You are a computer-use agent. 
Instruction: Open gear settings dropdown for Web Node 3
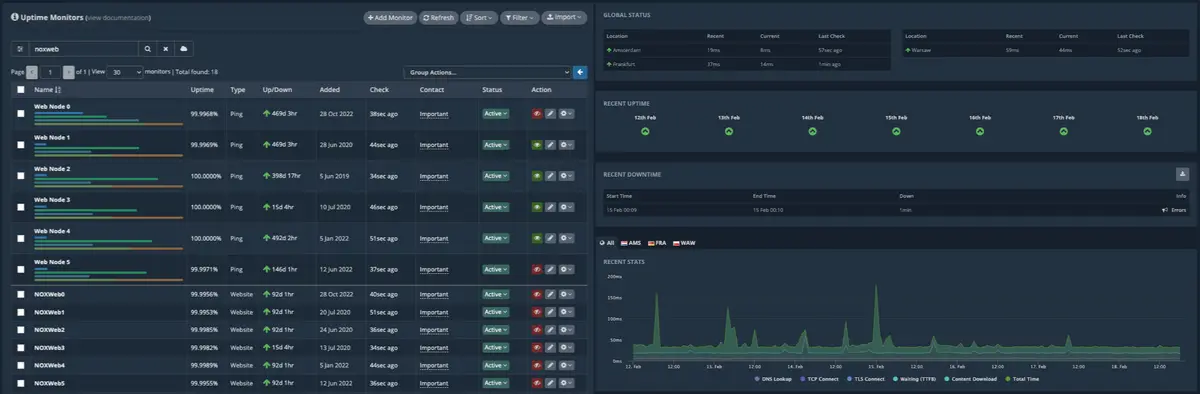click(567, 207)
